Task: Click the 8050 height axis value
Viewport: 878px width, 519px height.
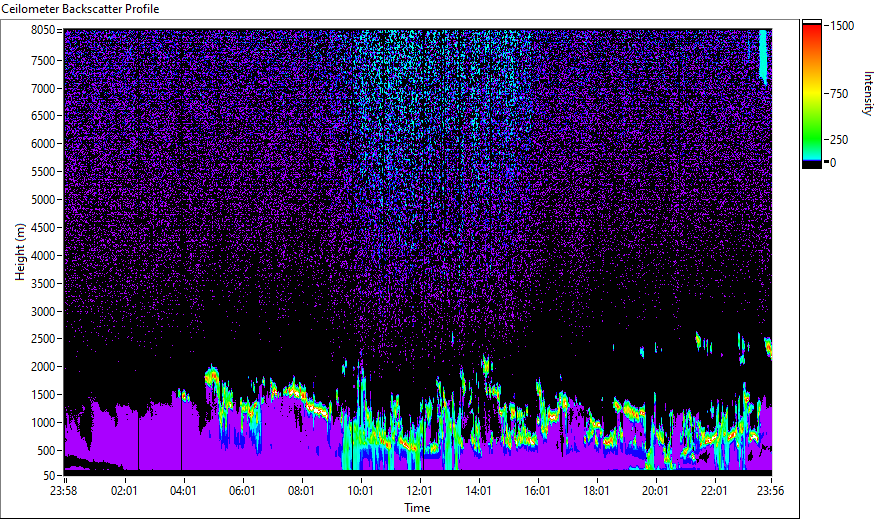Action: pyautogui.click(x=43, y=30)
